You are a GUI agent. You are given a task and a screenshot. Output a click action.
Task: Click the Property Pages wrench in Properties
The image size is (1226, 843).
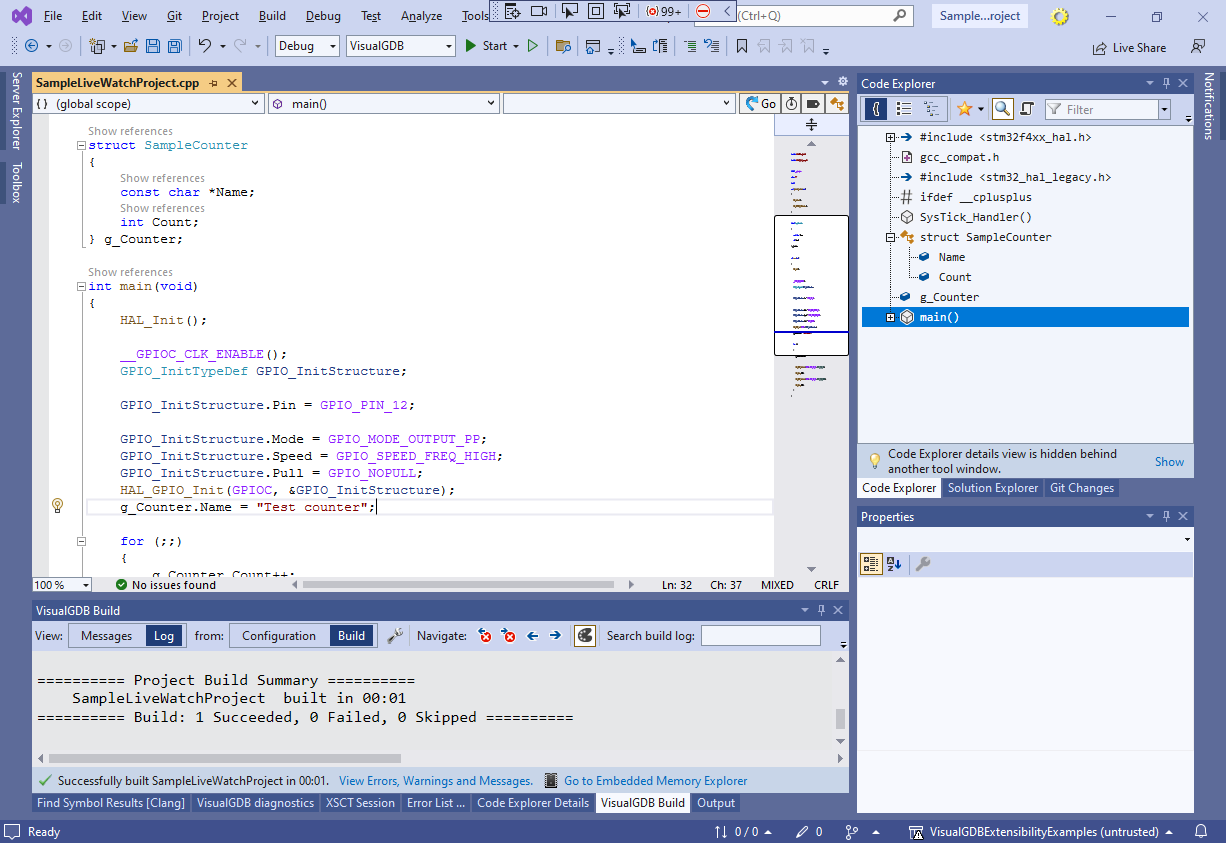pos(922,564)
